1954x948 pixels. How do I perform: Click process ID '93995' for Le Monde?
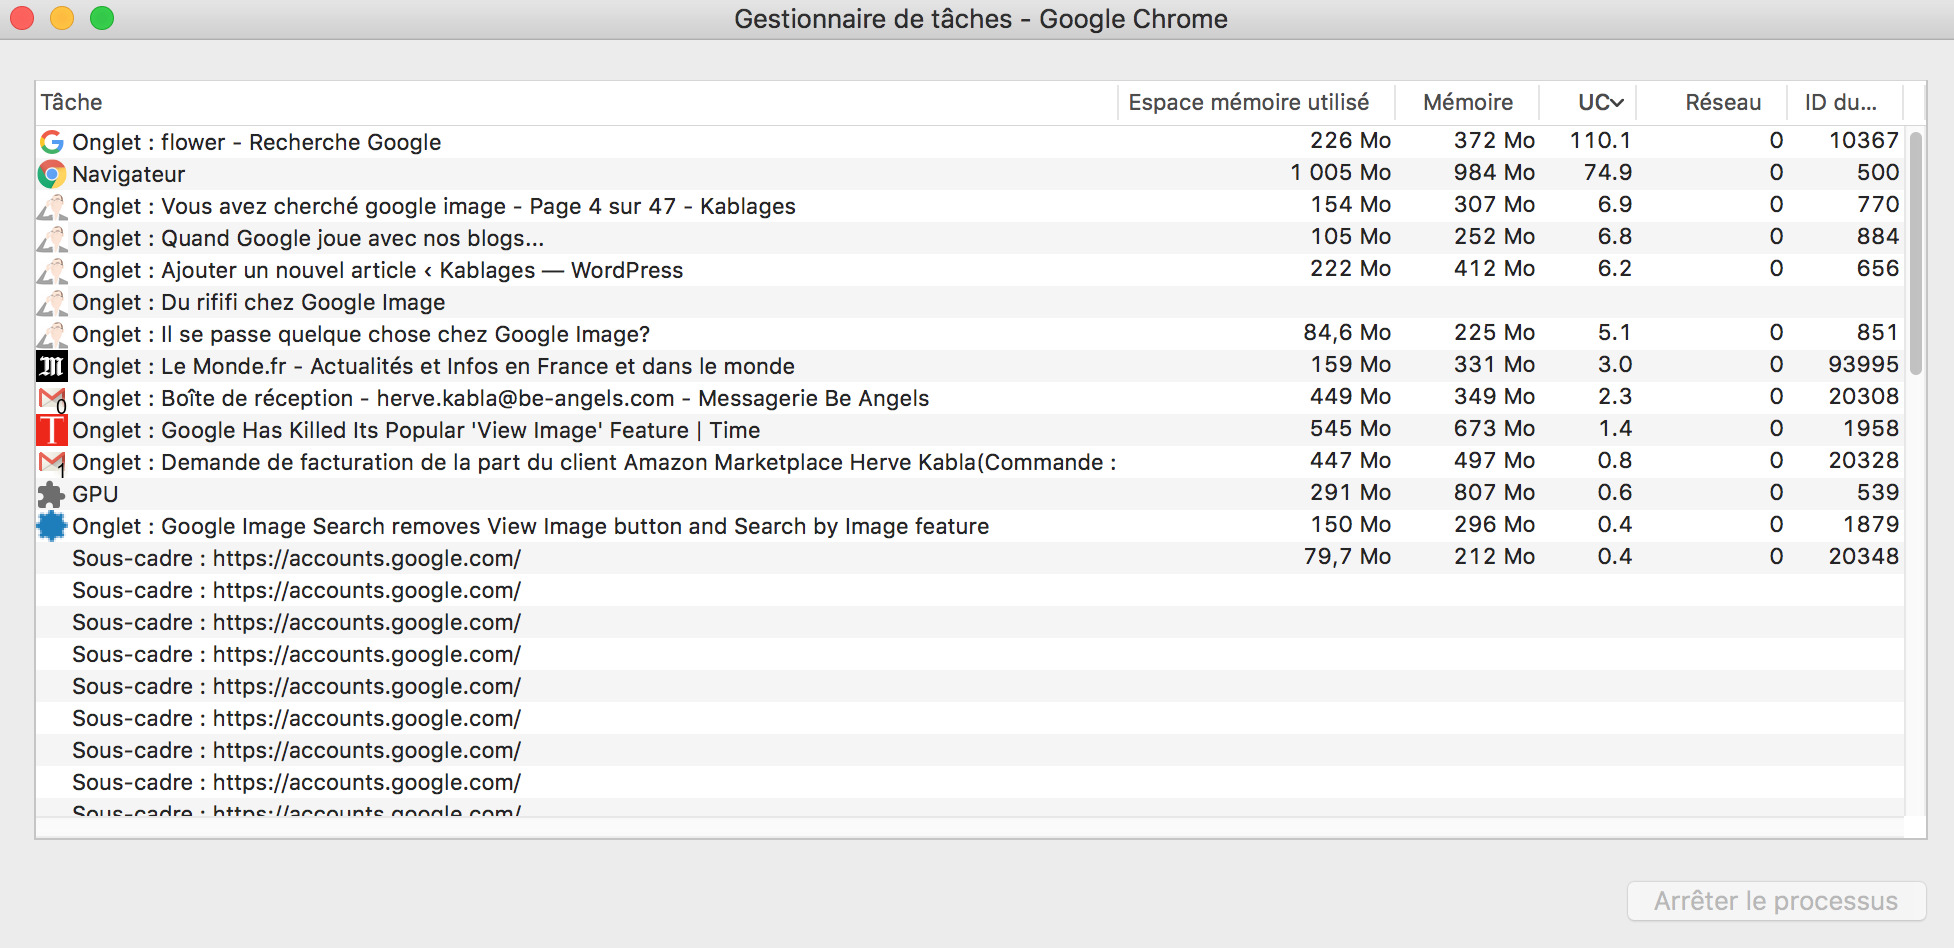[x=1864, y=364]
